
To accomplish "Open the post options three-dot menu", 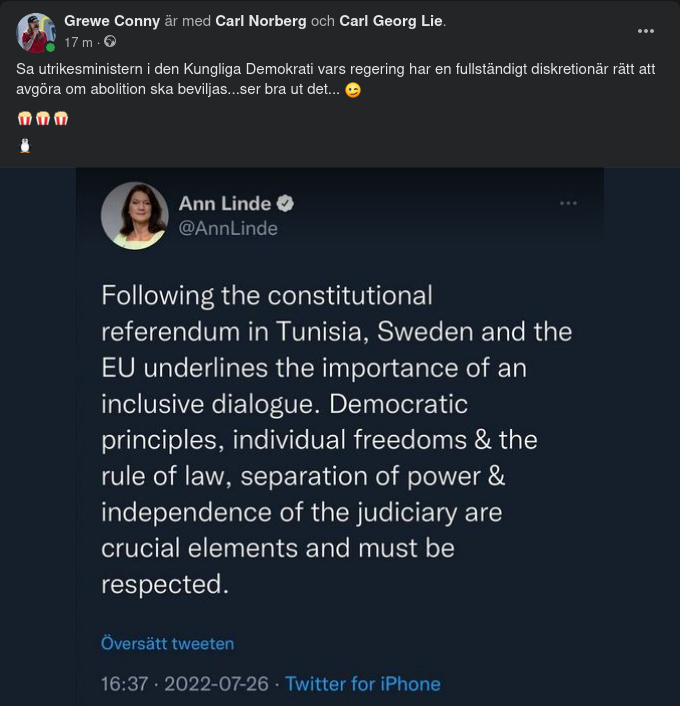I will [646, 31].
